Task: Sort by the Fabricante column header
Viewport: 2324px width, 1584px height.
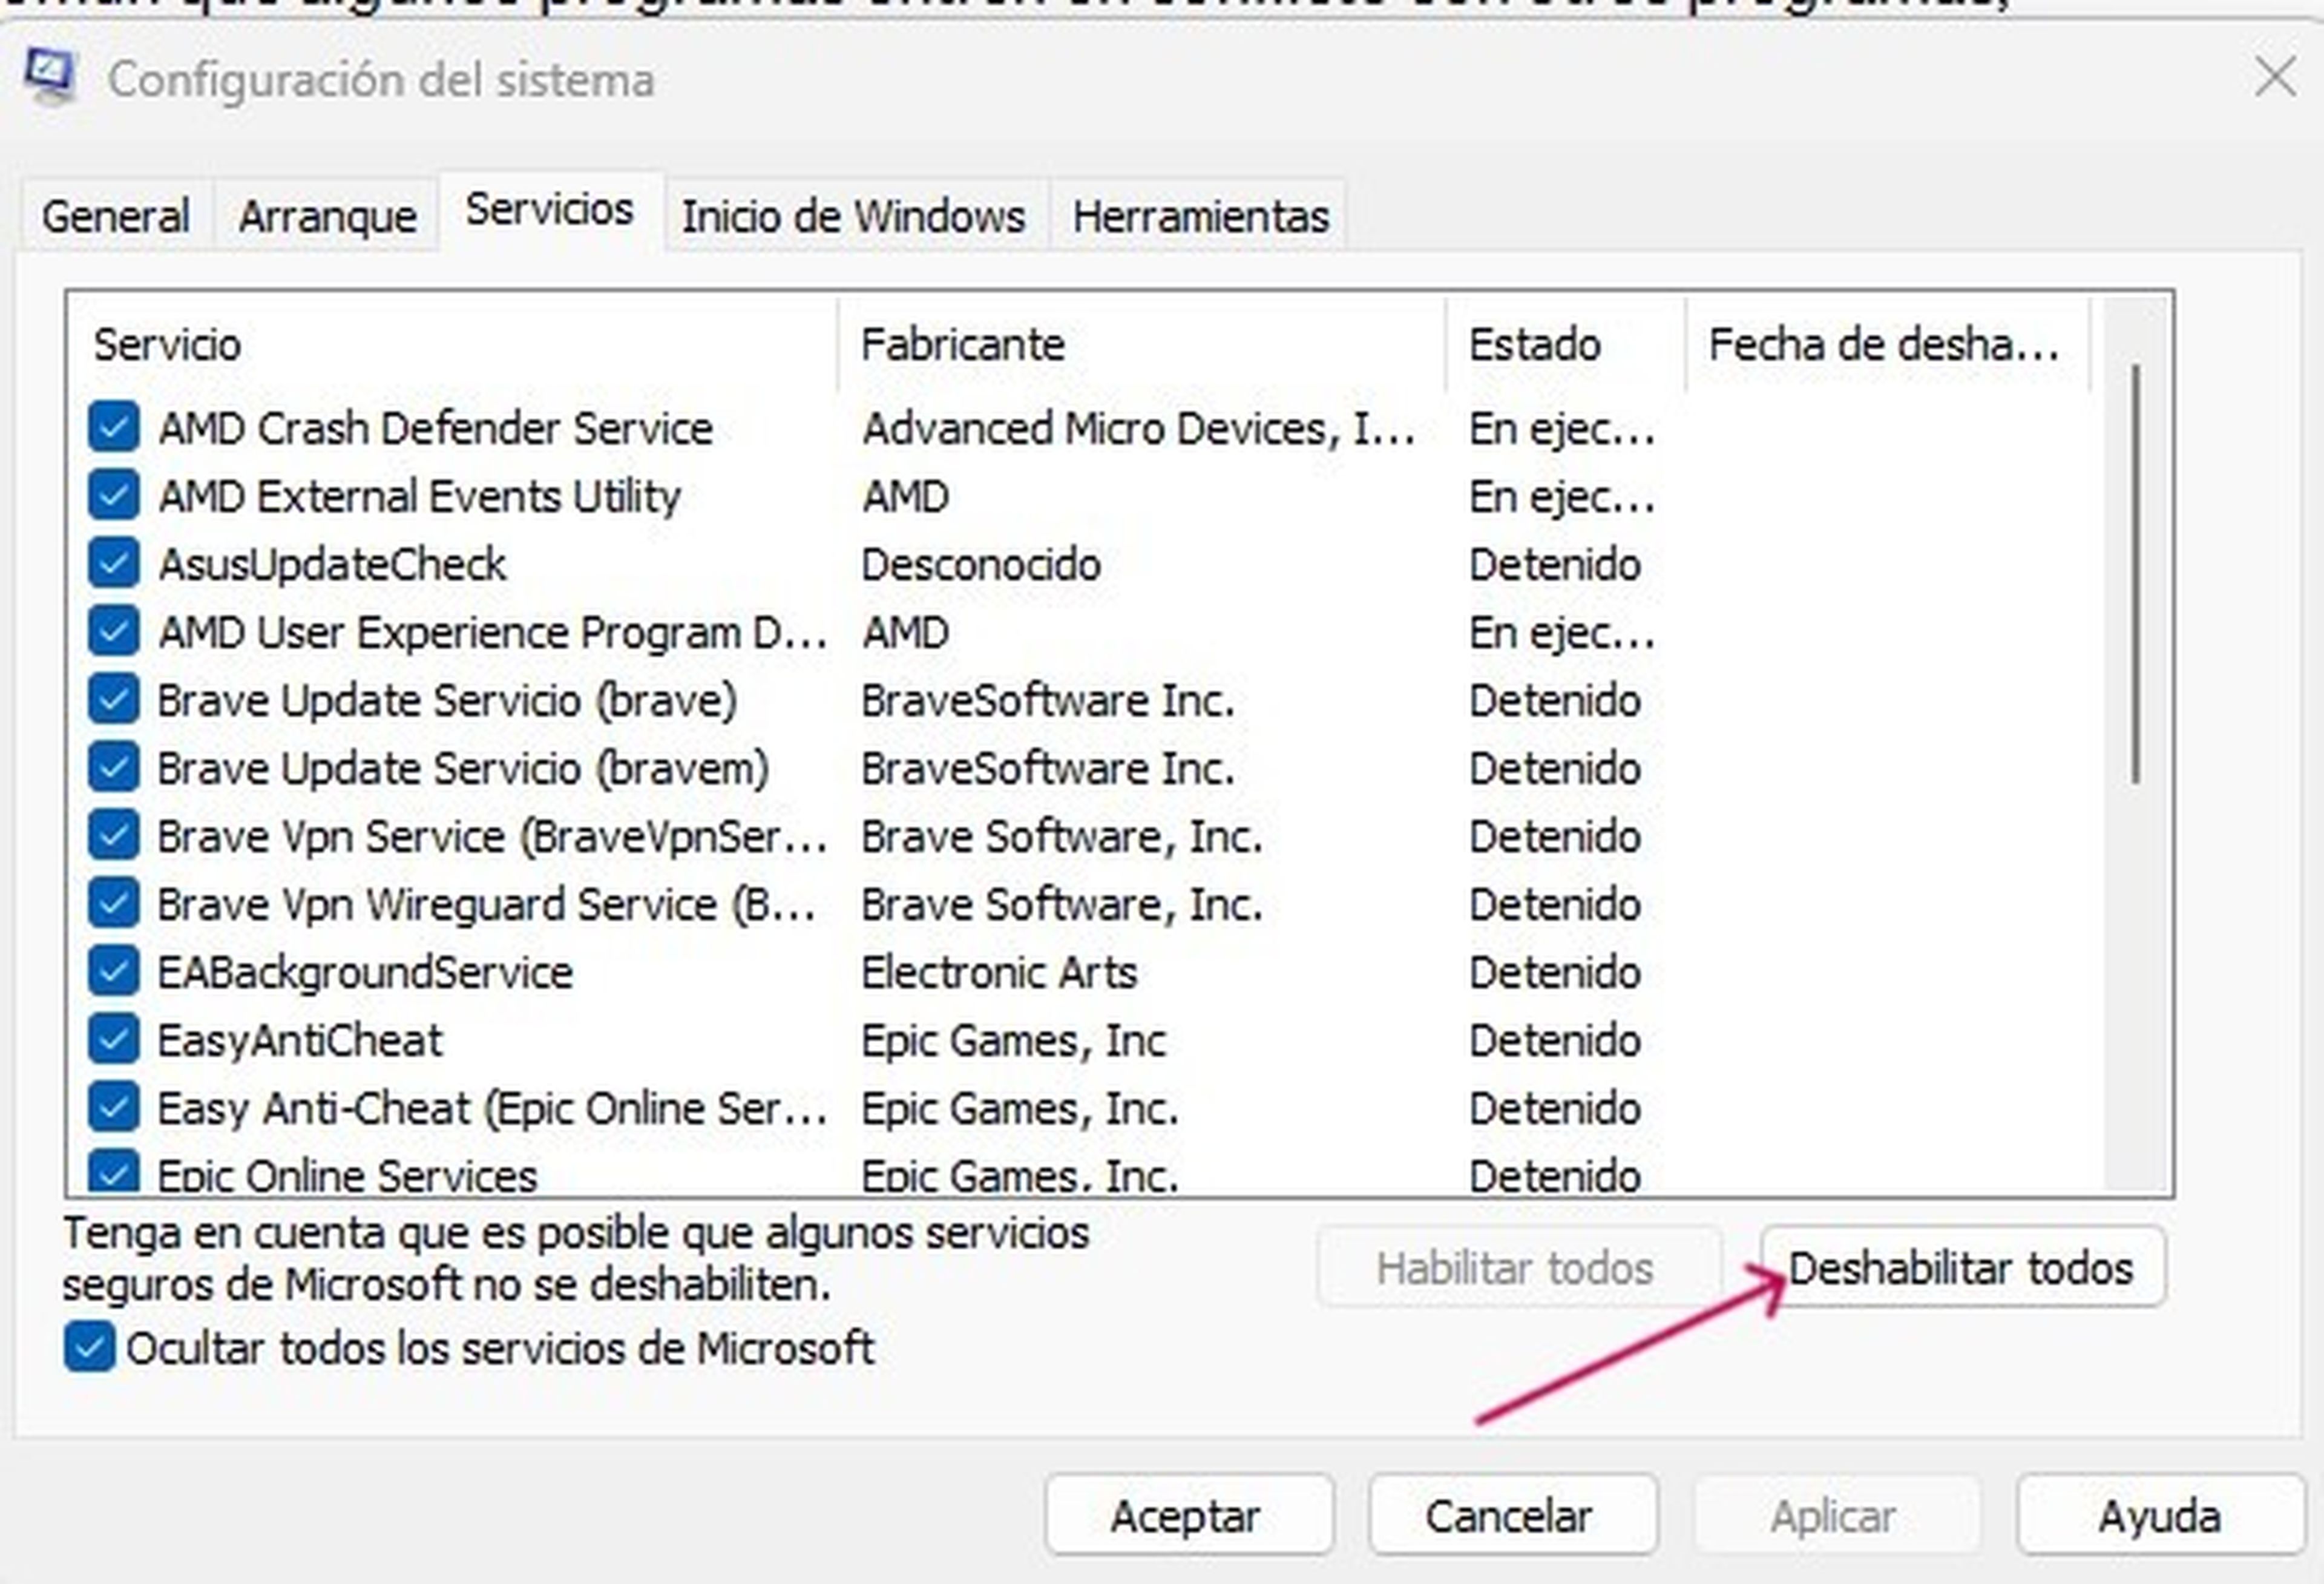Action: (x=1142, y=344)
